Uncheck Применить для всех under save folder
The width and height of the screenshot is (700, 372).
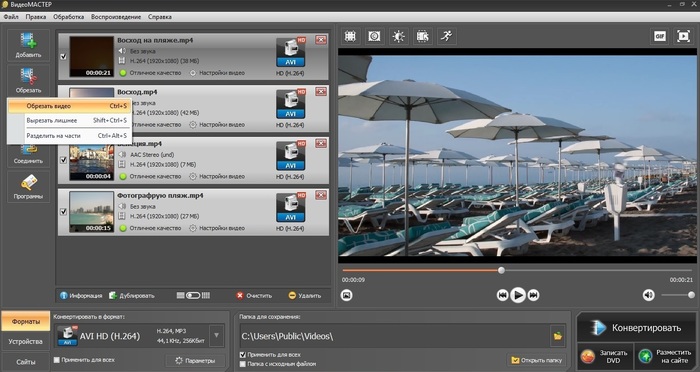pyautogui.click(x=243, y=355)
